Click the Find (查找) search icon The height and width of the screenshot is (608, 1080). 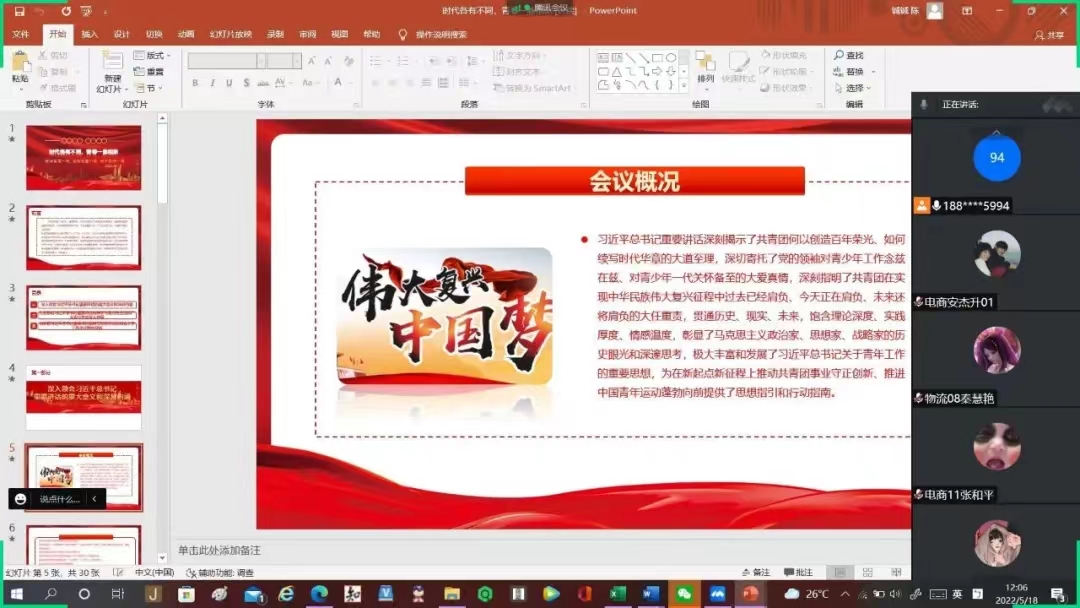pos(849,56)
